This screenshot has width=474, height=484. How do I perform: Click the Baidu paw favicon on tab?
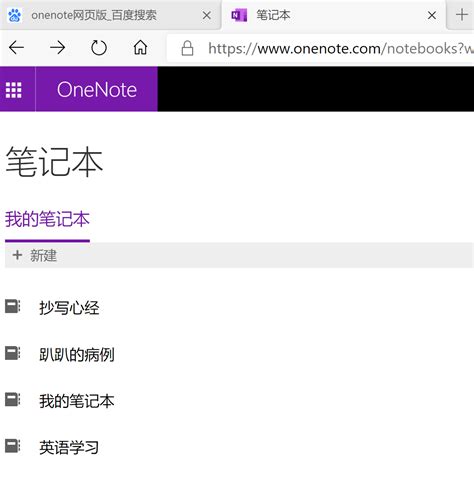[x=14, y=15]
